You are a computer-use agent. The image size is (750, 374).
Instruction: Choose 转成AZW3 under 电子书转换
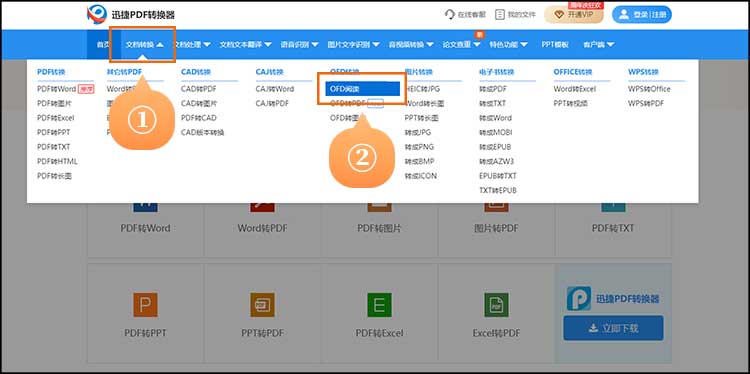(x=496, y=161)
